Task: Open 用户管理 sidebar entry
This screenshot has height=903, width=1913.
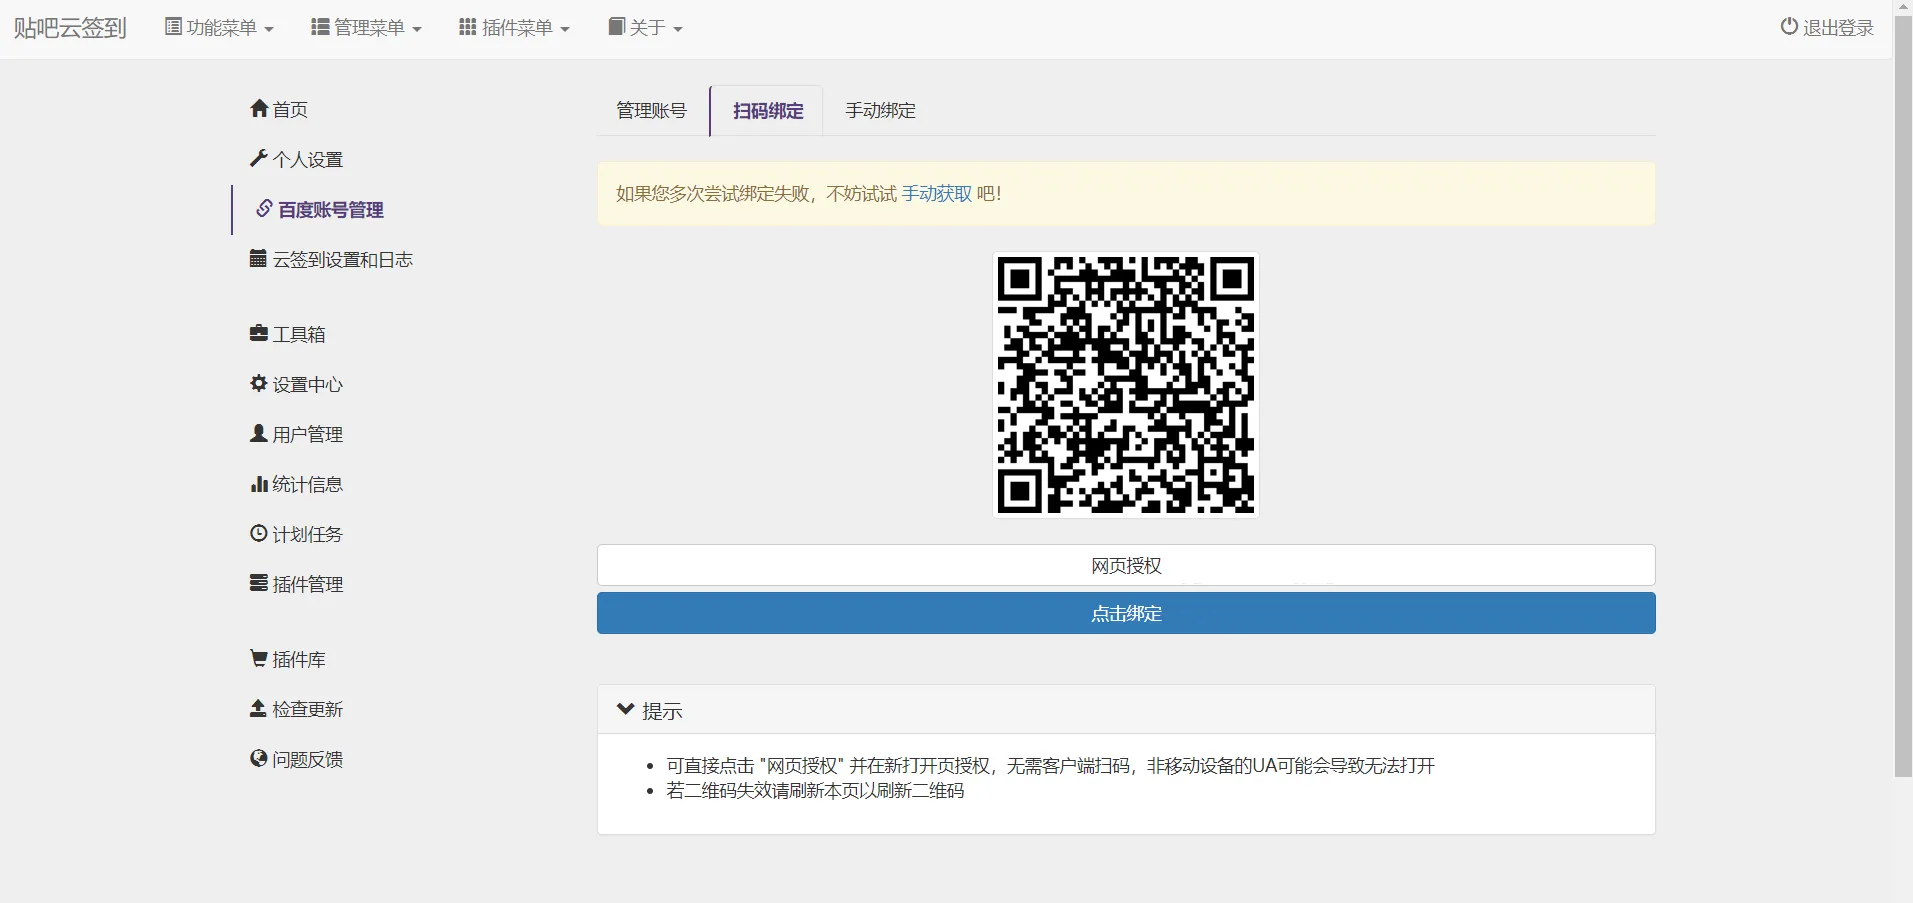Action: click(x=308, y=434)
